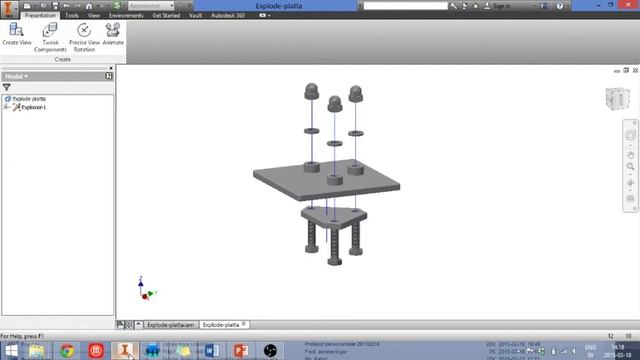Screen dimensions: 640x360
Task: Open the Environments ribbon tab
Action: pyautogui.click(x=126, y=16)
